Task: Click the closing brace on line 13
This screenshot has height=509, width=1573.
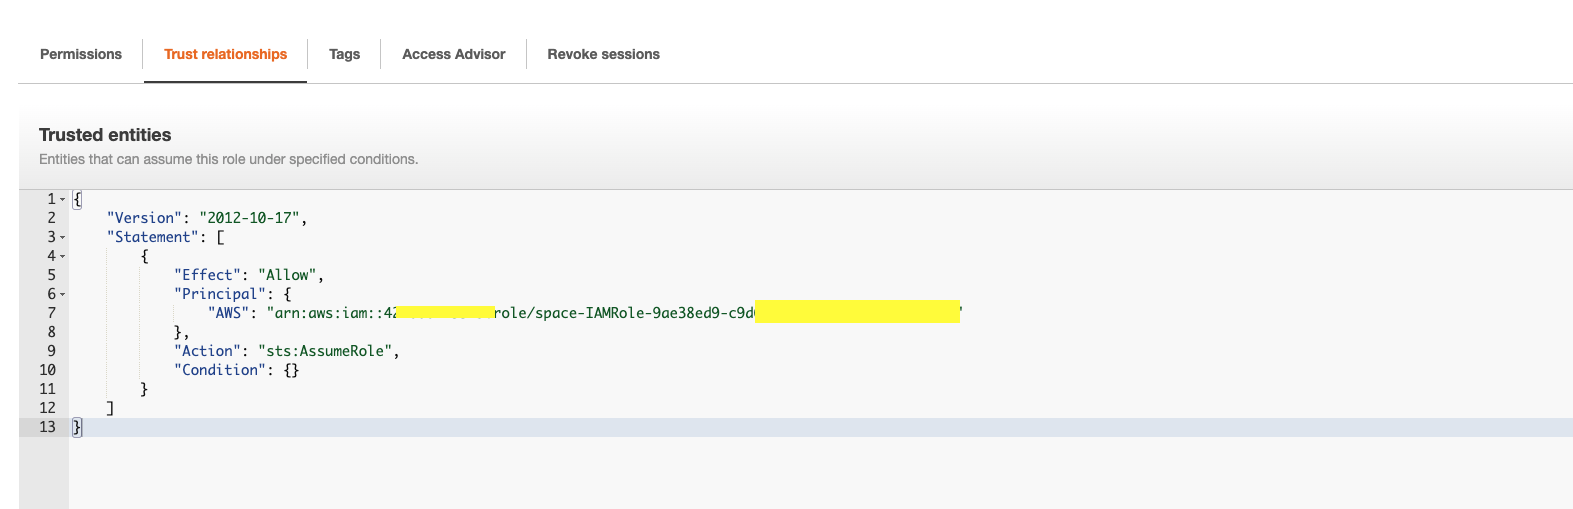Action: point(78,427)
